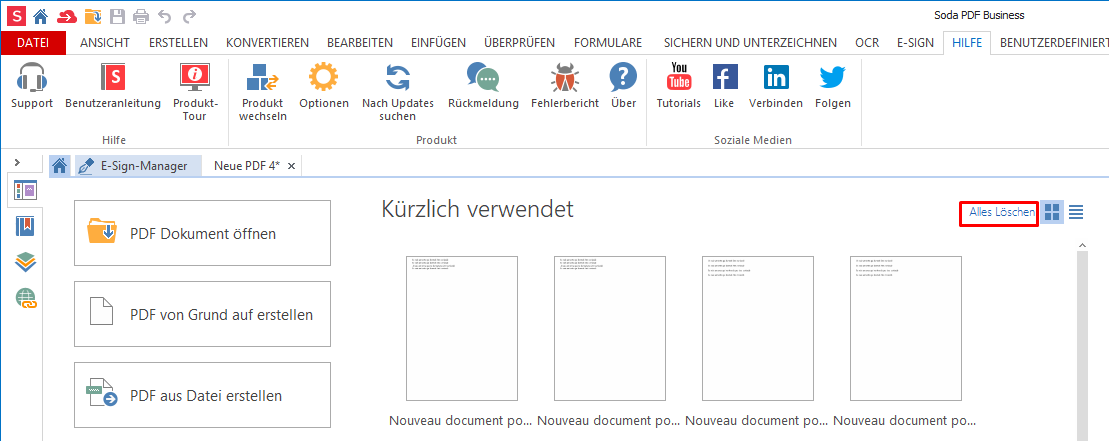Click PDF aus Datei erstellen button

(x=202, y=396)
